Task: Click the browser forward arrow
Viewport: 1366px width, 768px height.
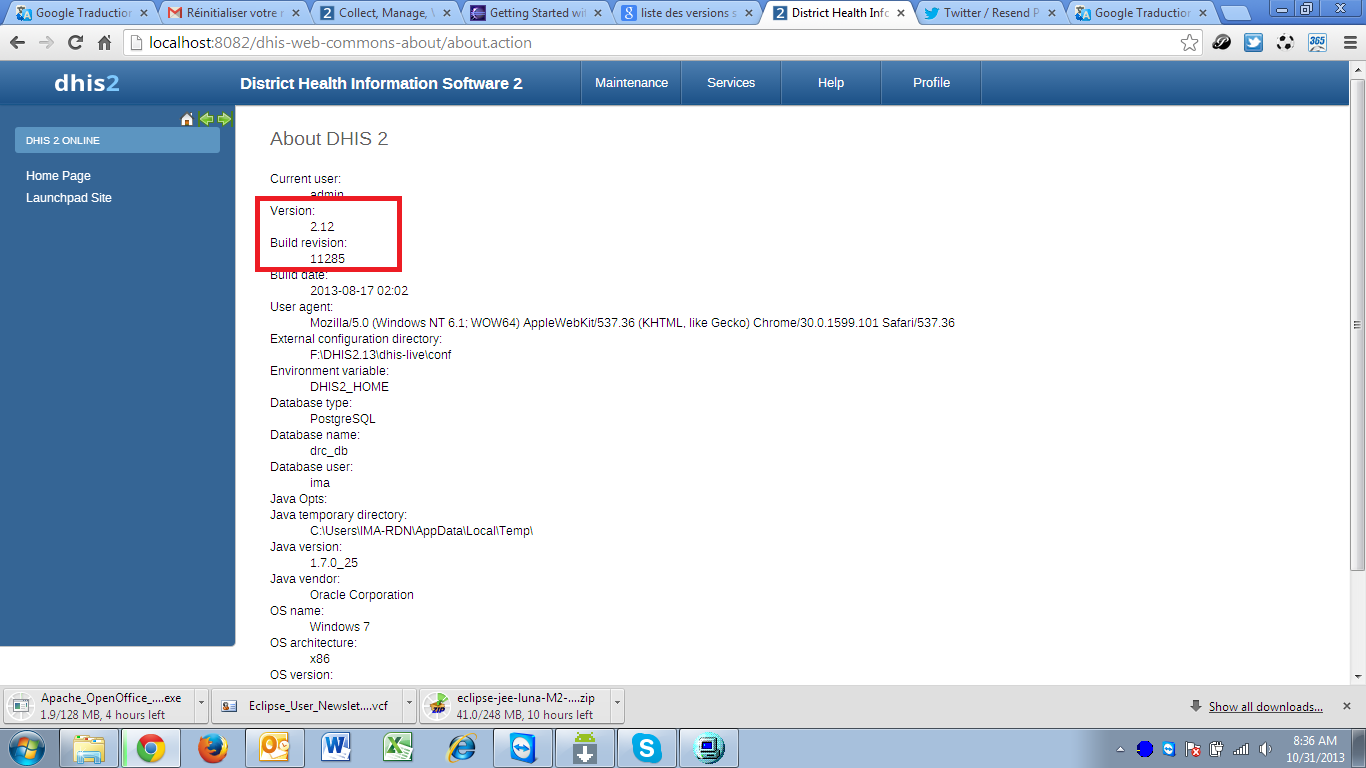Action: [x=46, y=43]
